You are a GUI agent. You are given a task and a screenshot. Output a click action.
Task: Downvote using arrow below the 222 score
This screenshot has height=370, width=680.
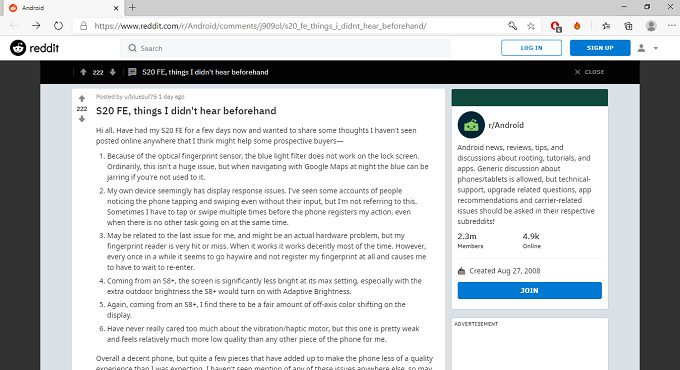click(x=82, y=119)
